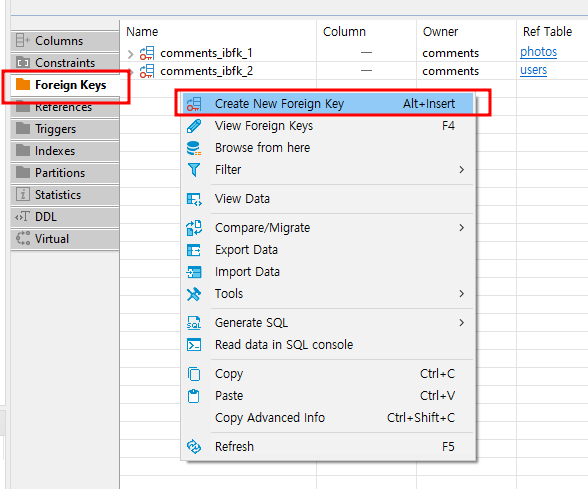Choose Copy Advanced Info
This screenshot has height=489, width=588.
(x=328, y=418)
